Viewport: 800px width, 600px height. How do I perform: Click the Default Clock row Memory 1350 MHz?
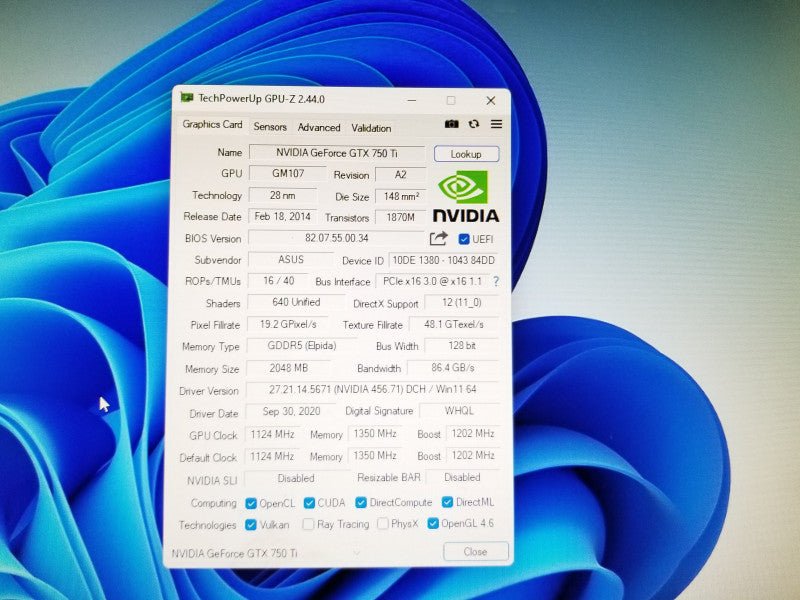point(375,455)
